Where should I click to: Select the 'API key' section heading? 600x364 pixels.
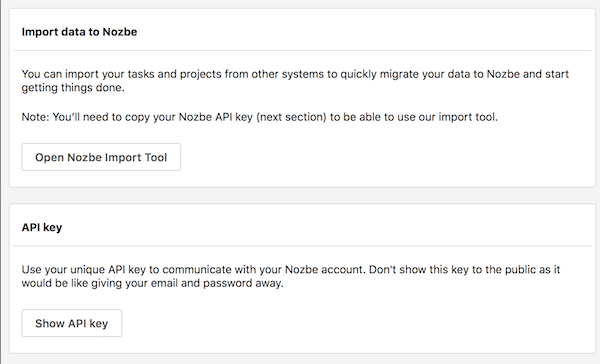[42, 227]
